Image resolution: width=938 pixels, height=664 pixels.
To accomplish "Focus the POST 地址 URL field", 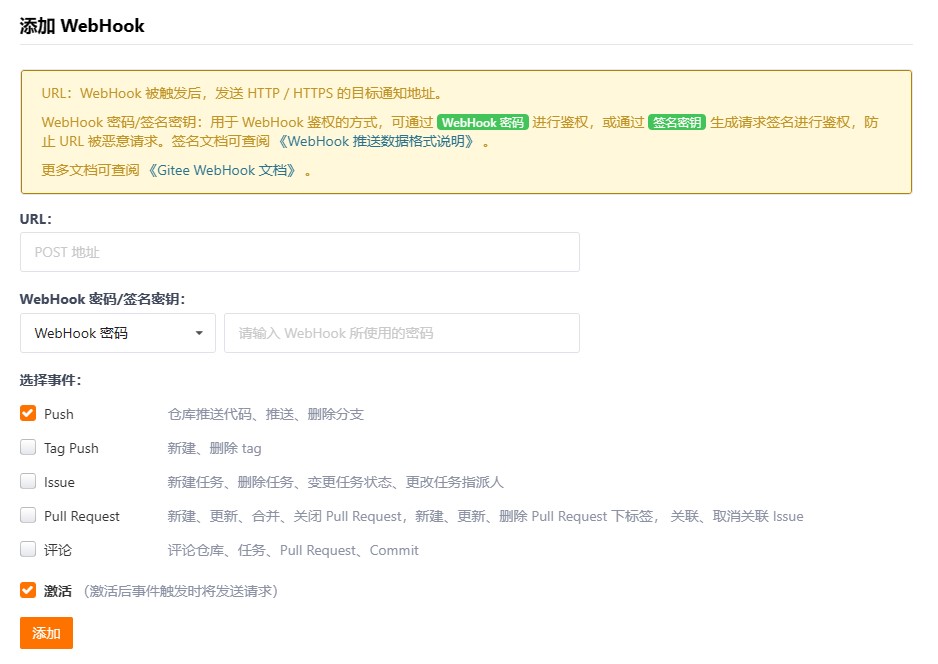I will tap(299, 252).
